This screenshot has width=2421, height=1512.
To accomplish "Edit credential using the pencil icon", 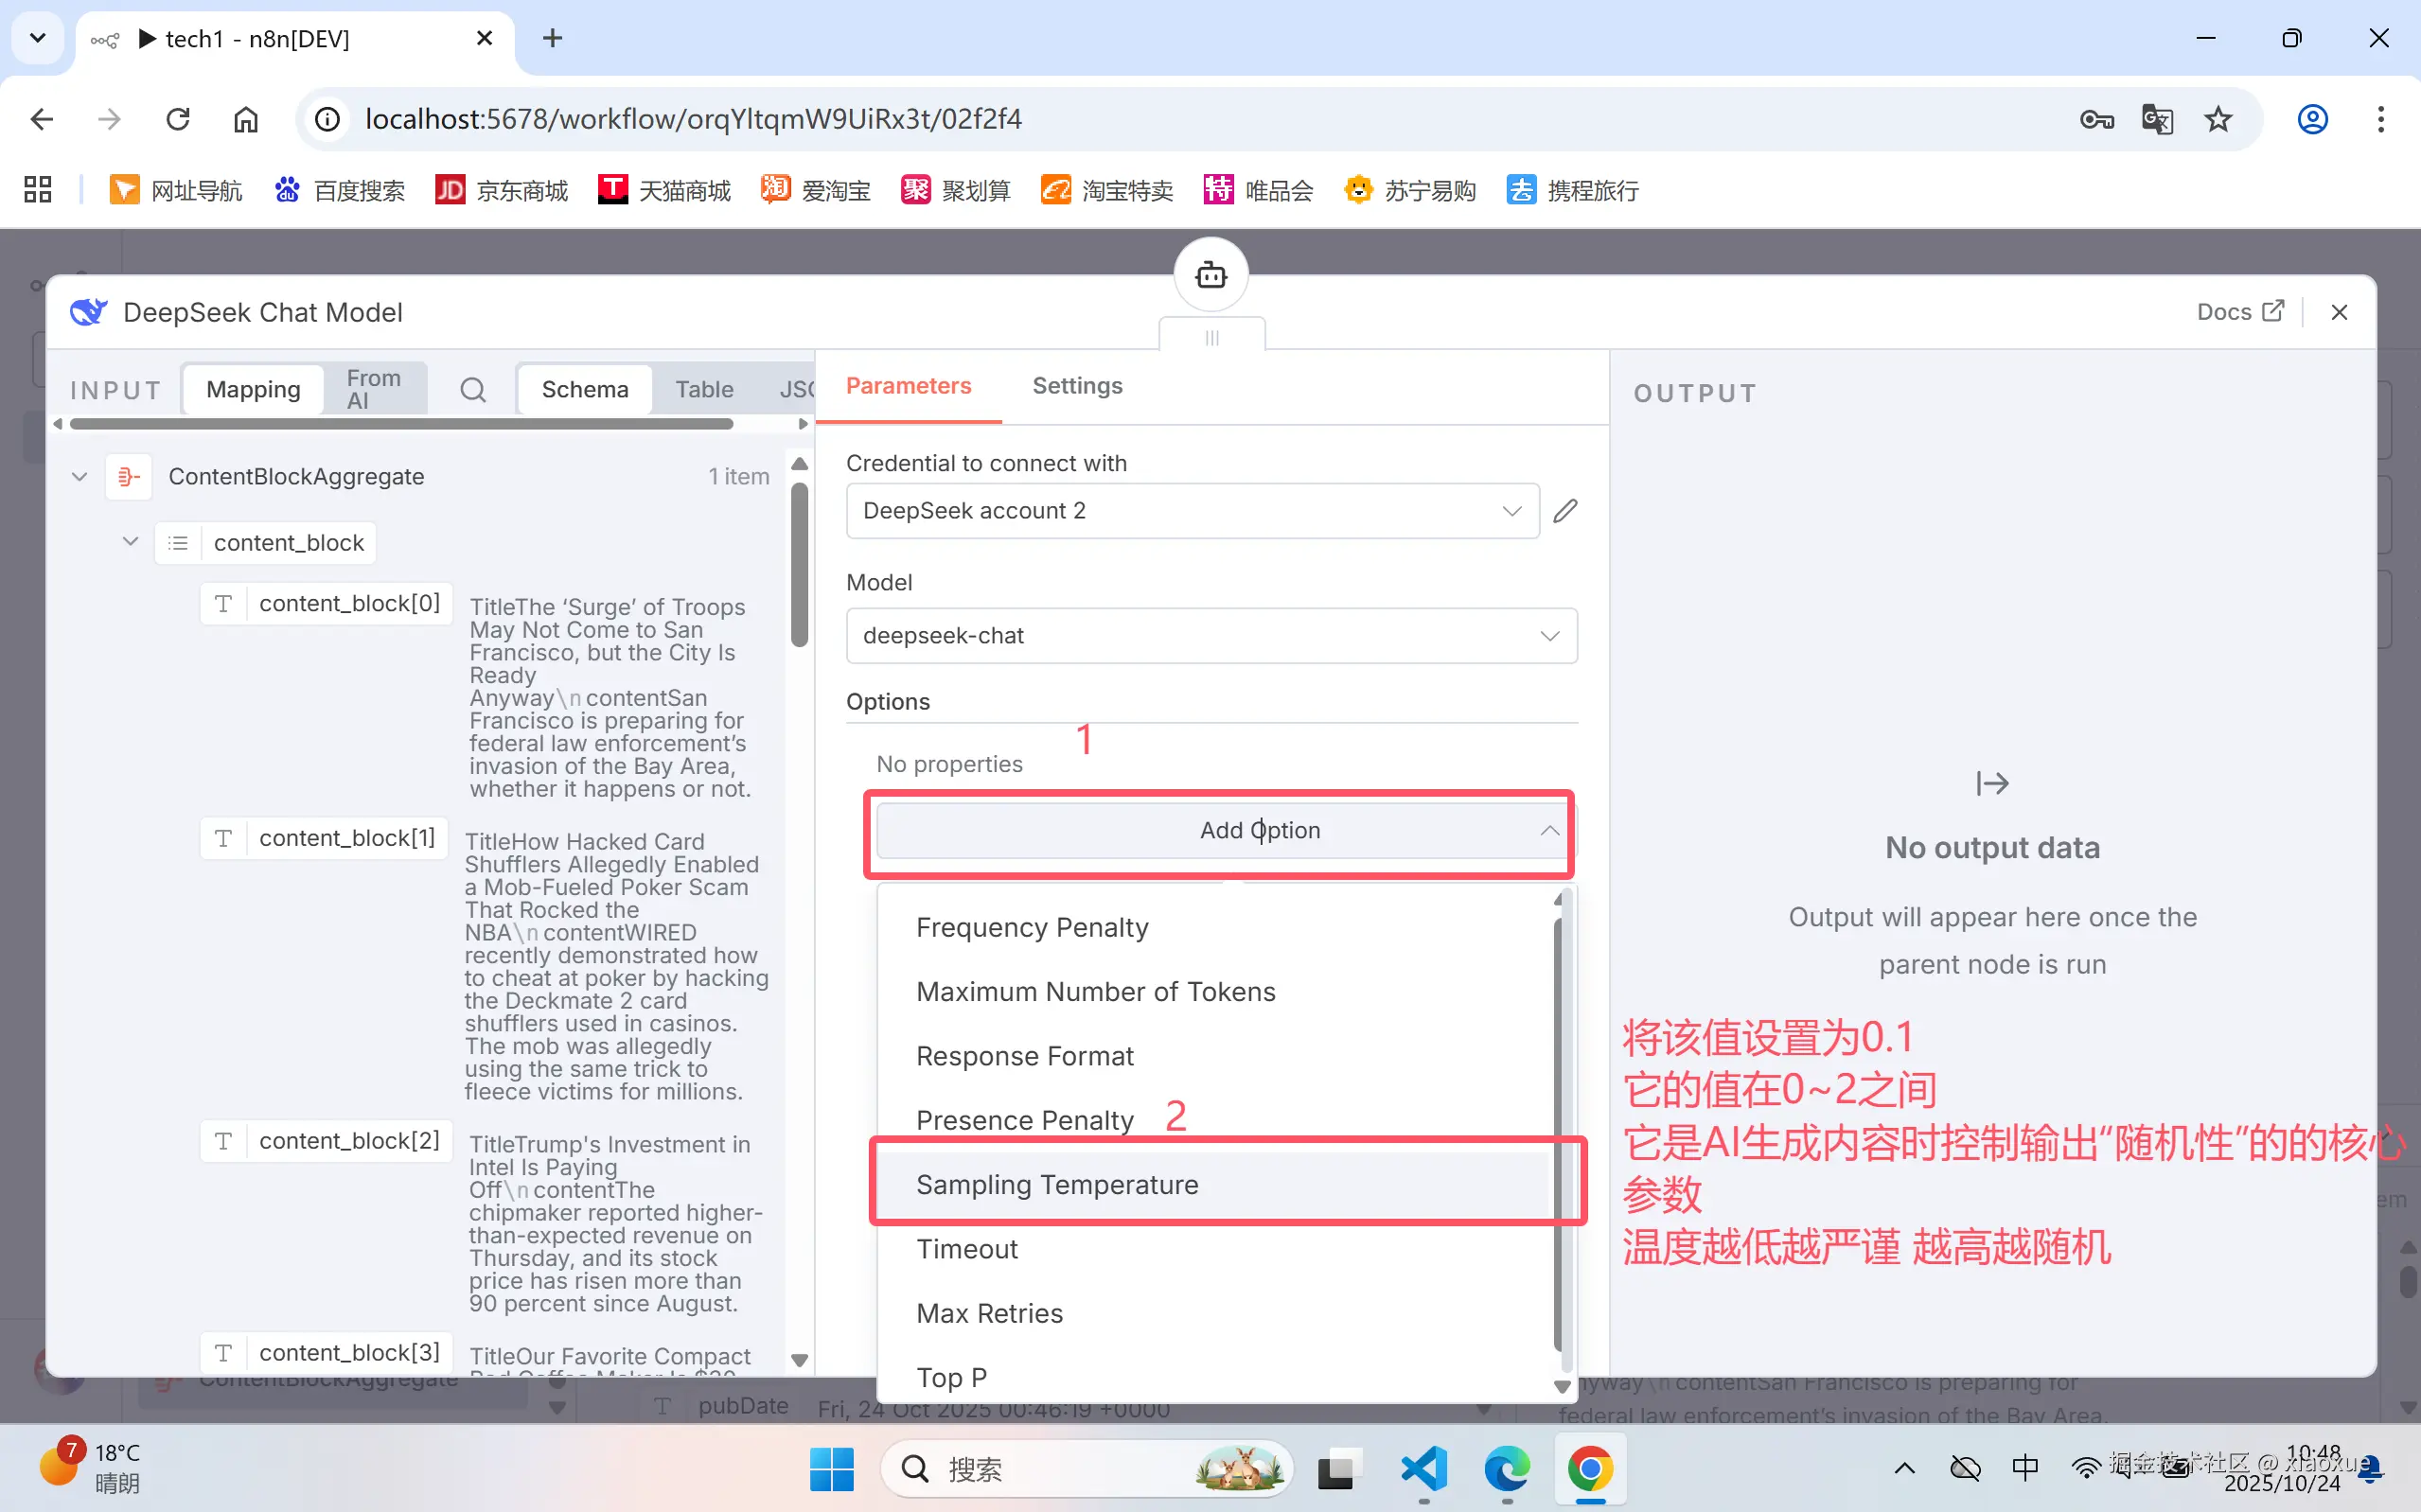I will [x=1565, y=510].
